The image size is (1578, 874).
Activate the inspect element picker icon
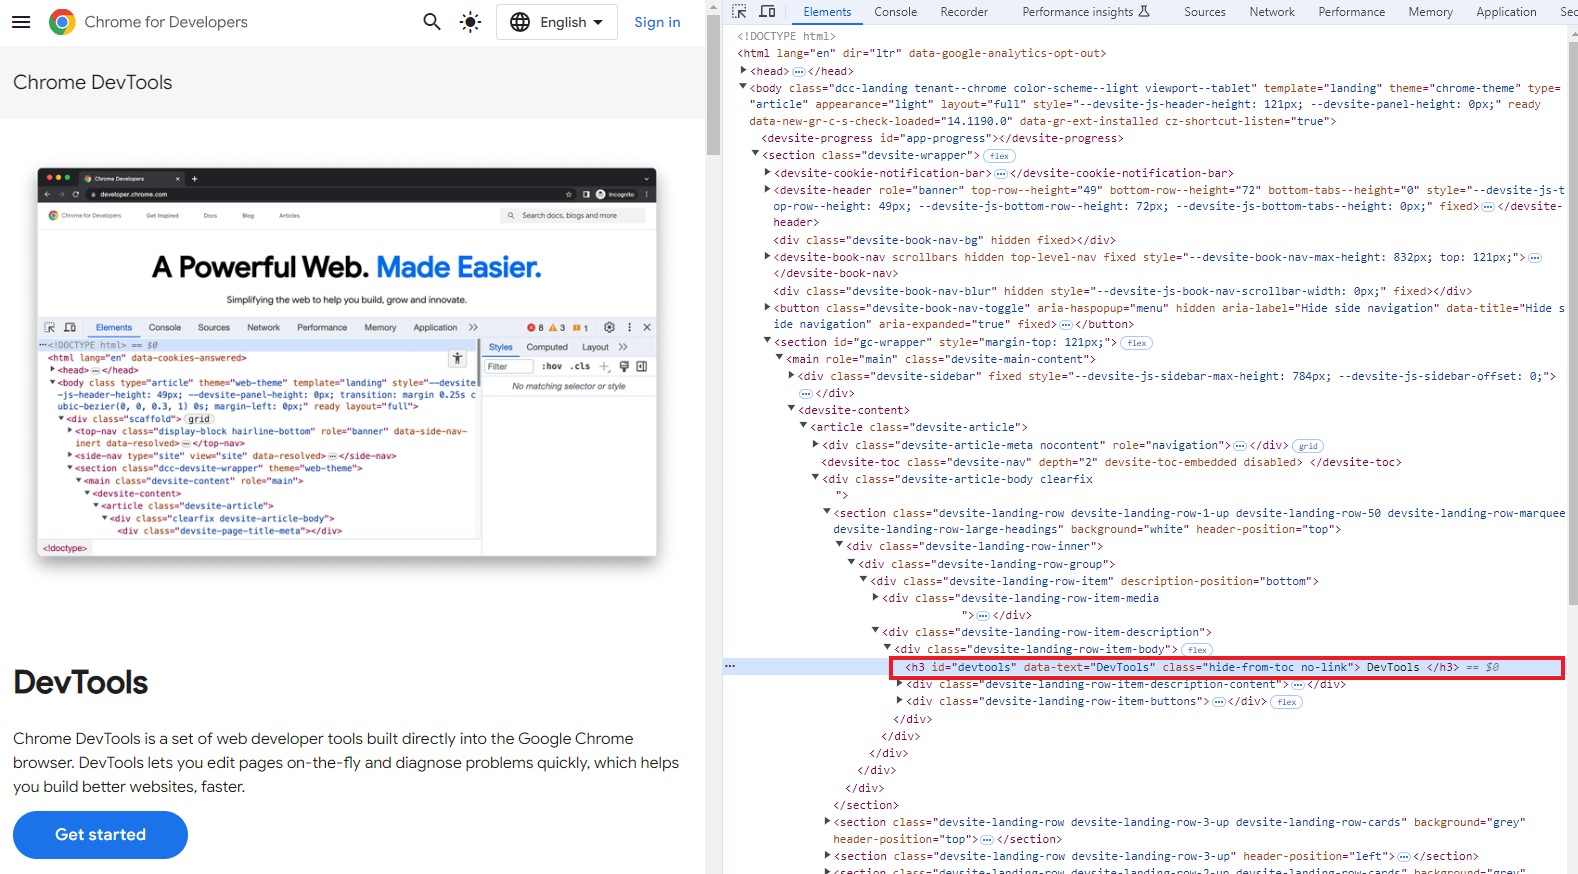[x=739, y=12]
